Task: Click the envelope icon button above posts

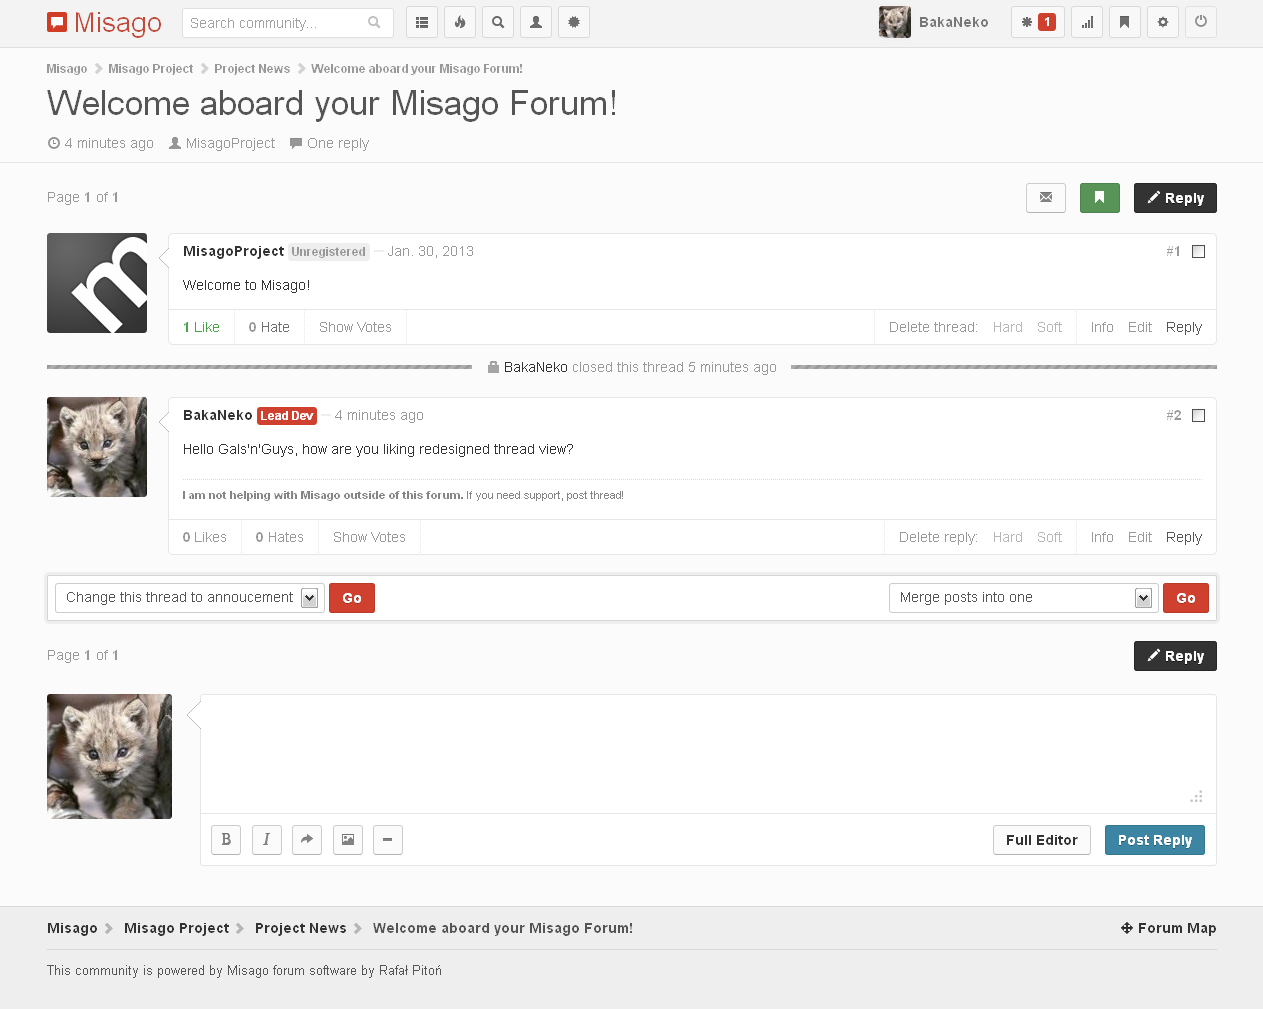Action: pyautogui.click(x=1045, y=198)
